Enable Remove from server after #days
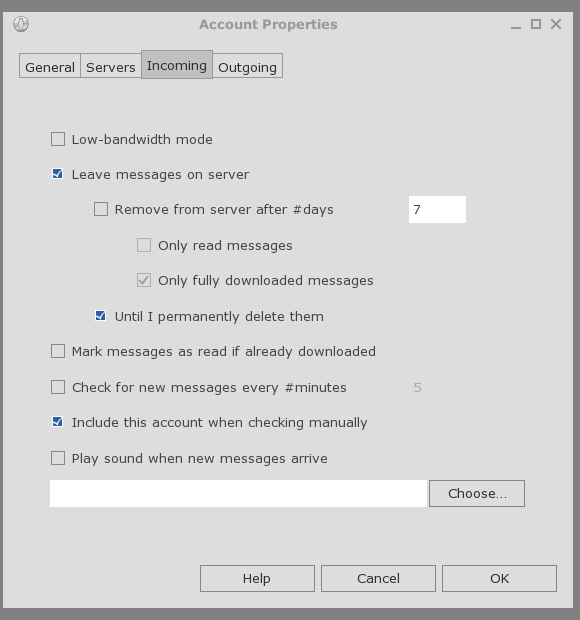Image resolution: width=580 pixels, height=620 pixels. pyautogui.click(x=101, y=209)
